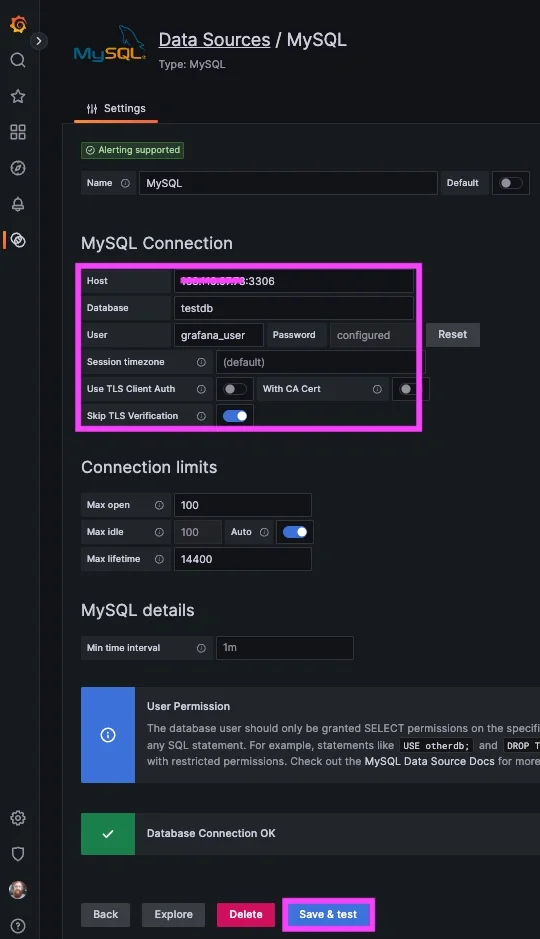Edit the Max open field with 100
Viewport: 540px width, 939px height.
[242, 505]
